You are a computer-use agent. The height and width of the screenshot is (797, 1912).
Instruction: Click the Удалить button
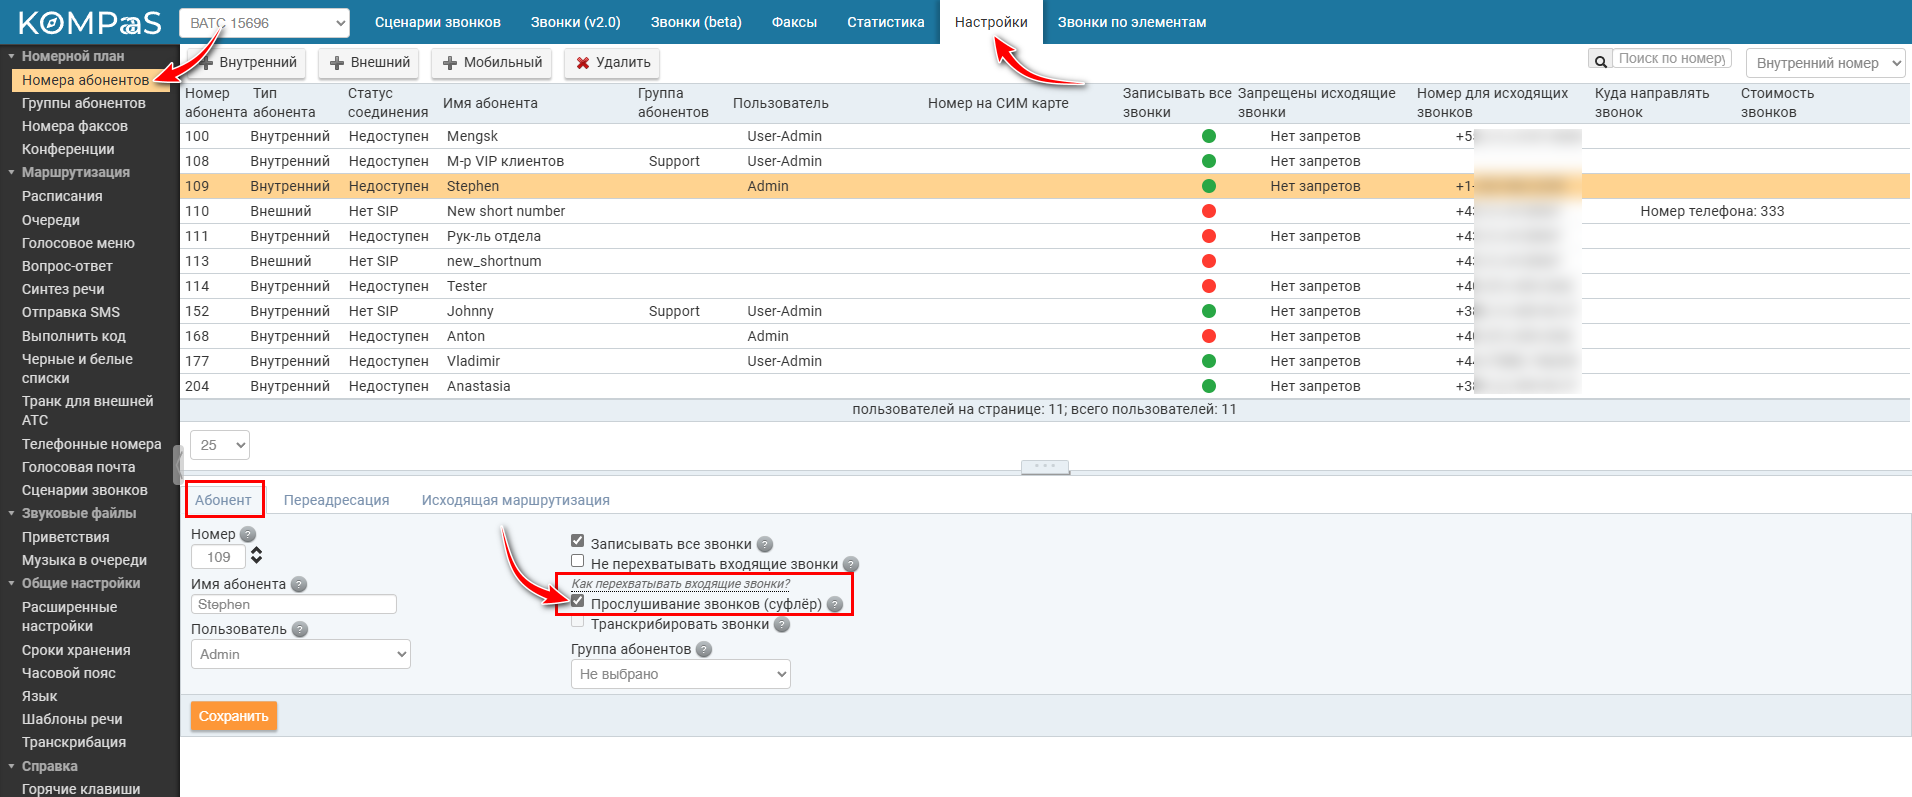pyautogui.click(x=613, y=63)
